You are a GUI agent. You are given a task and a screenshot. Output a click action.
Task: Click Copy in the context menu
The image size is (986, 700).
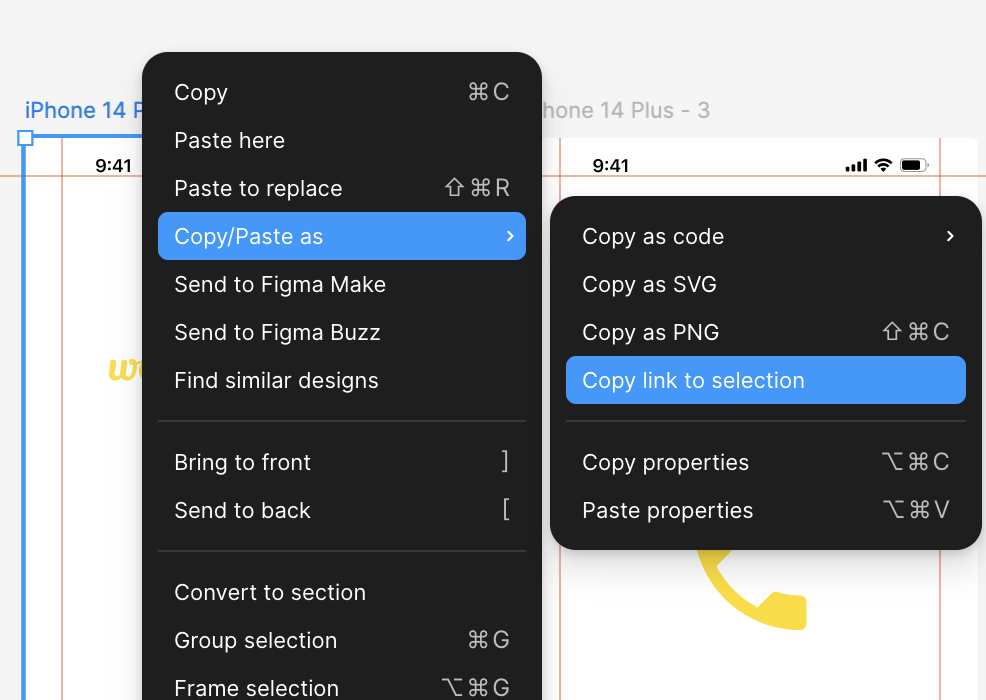coord(340,93)
